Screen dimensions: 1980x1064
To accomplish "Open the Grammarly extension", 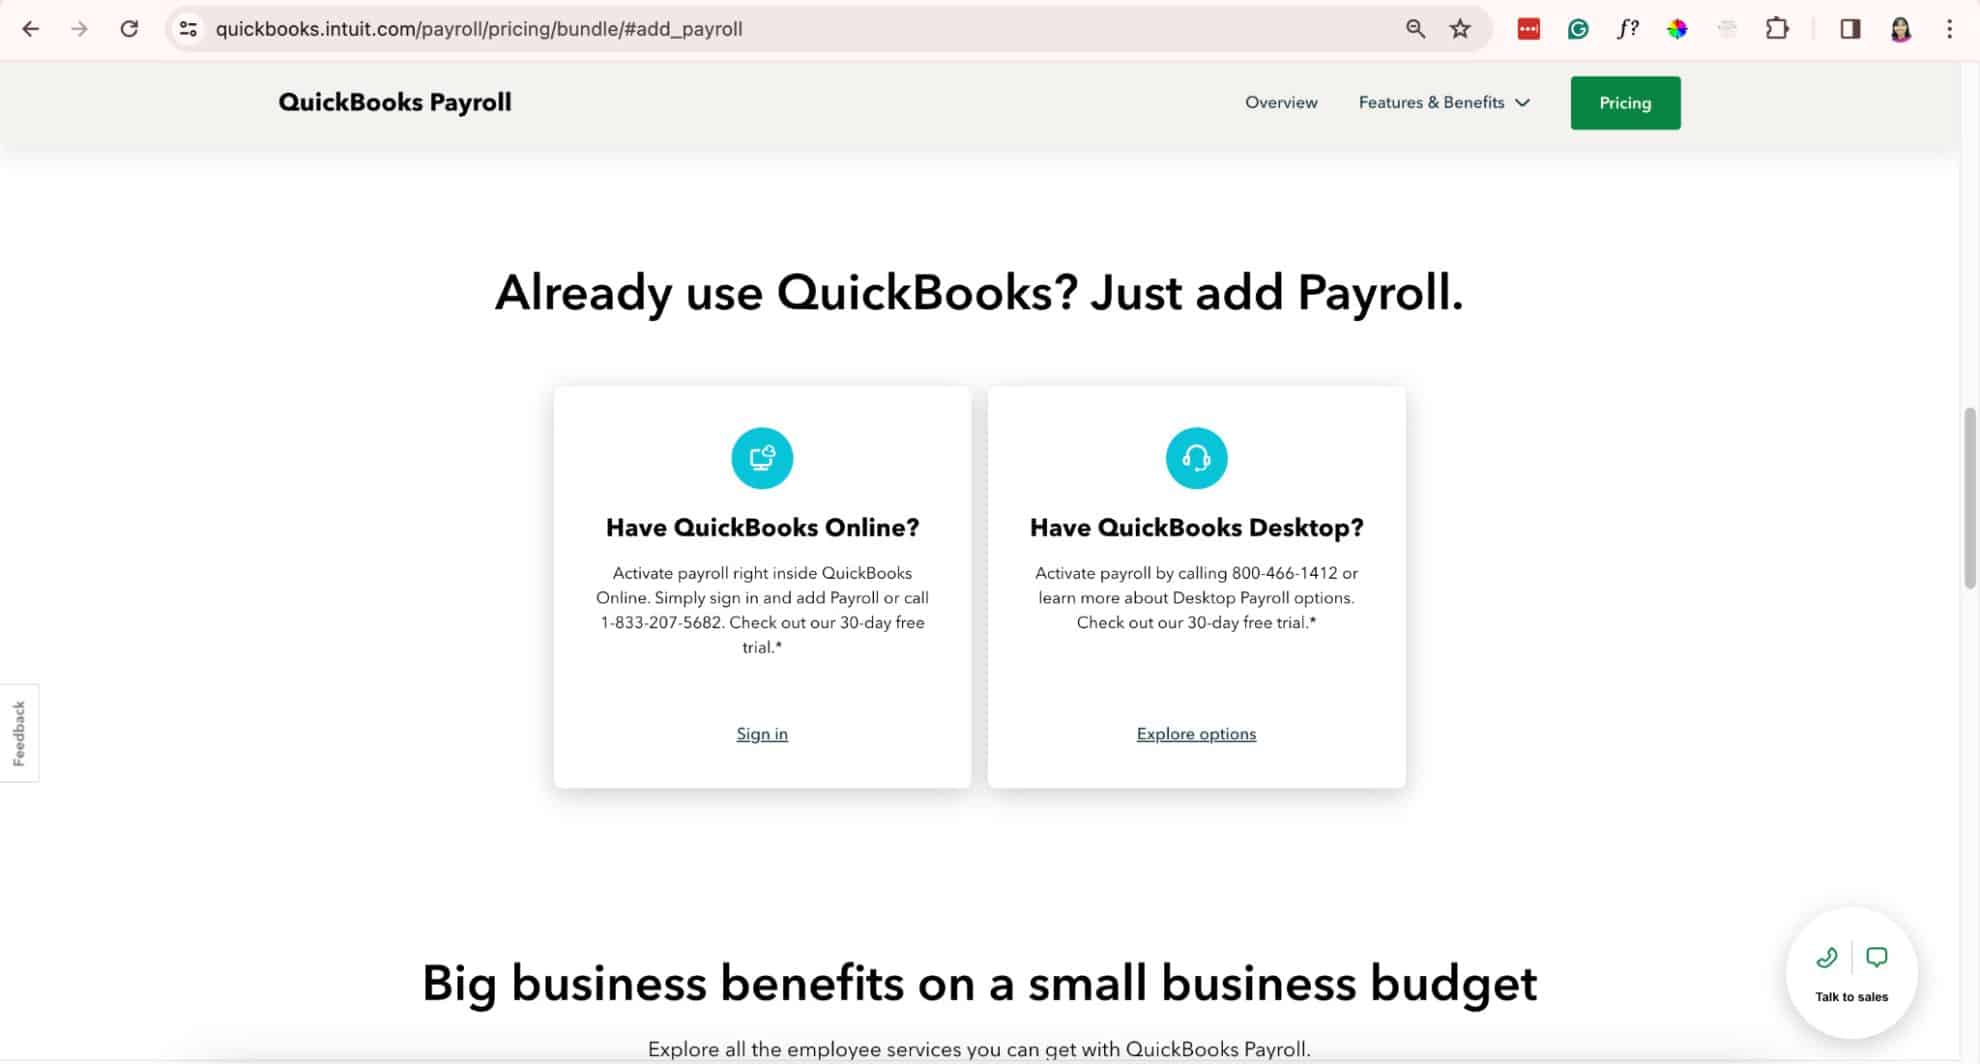I will [1577, 29].
